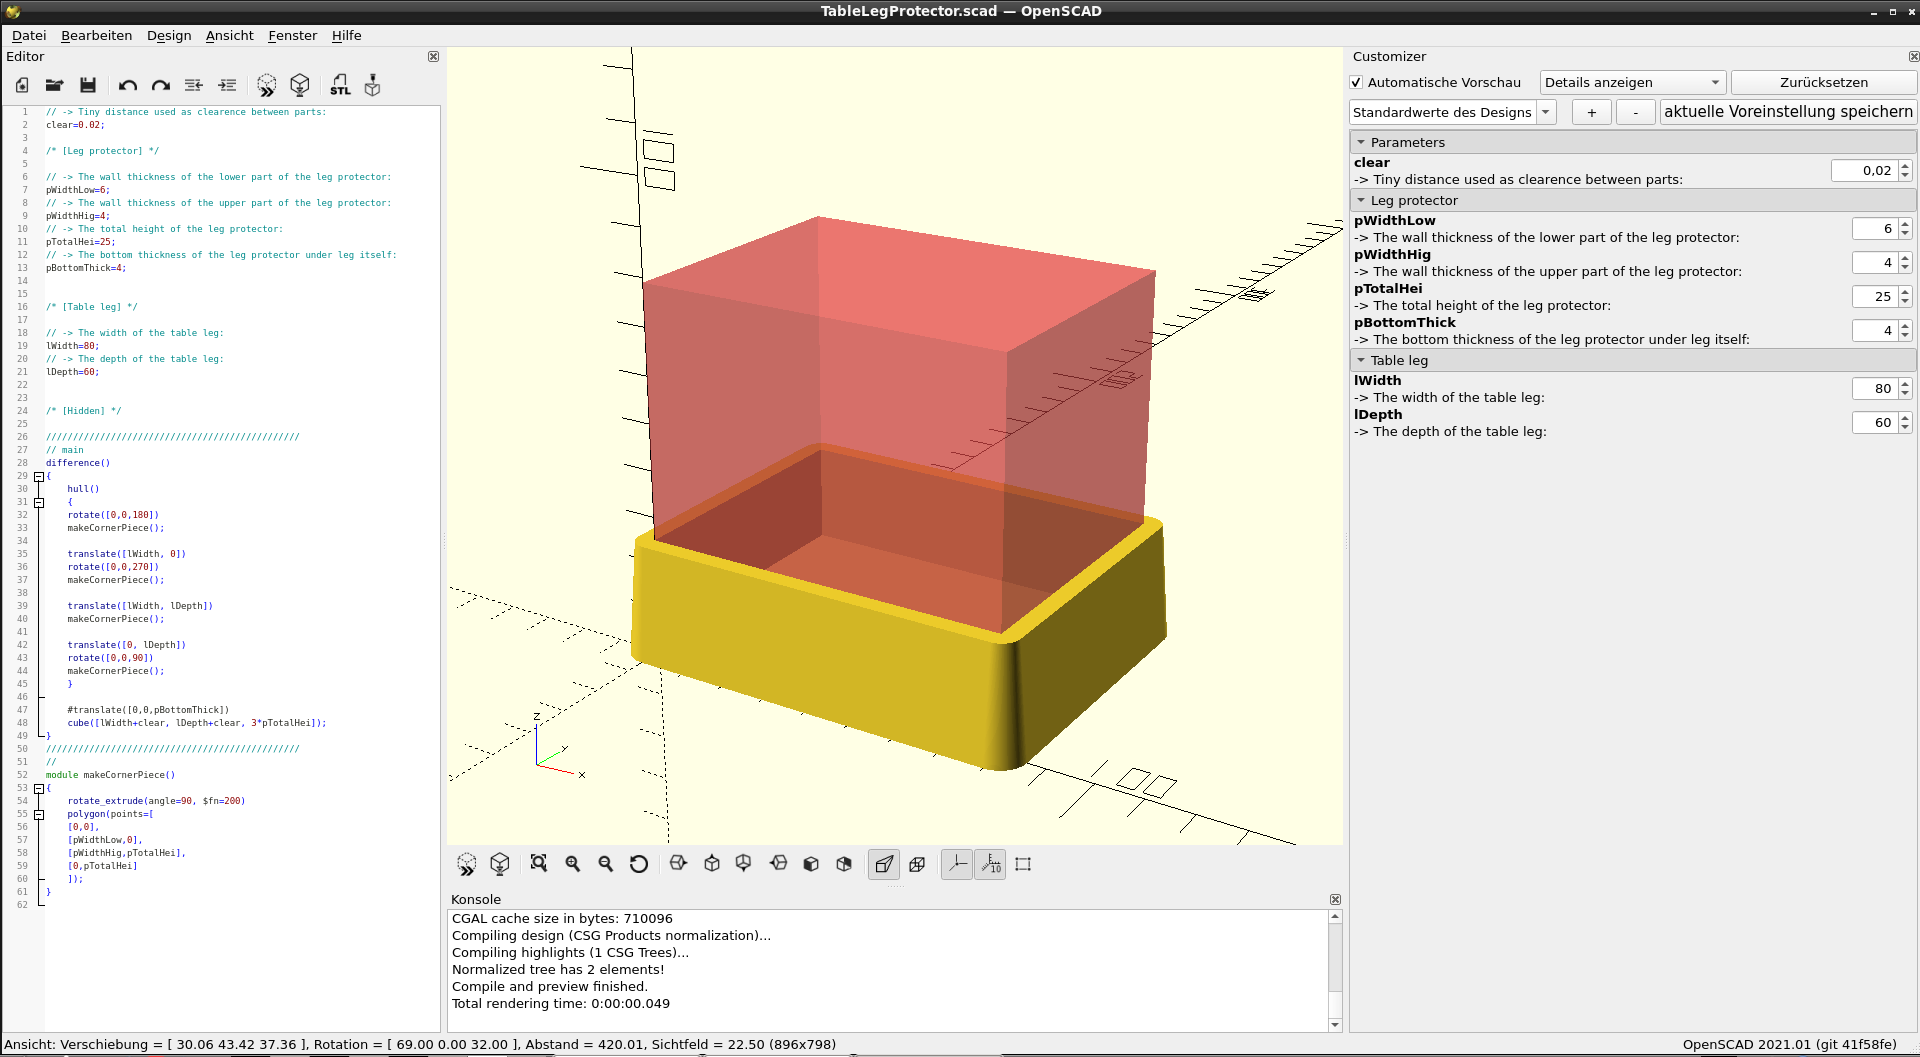Undo the last edit
The width and height of the screenshot is (1920, 1057).
click(x=127, y=86)
